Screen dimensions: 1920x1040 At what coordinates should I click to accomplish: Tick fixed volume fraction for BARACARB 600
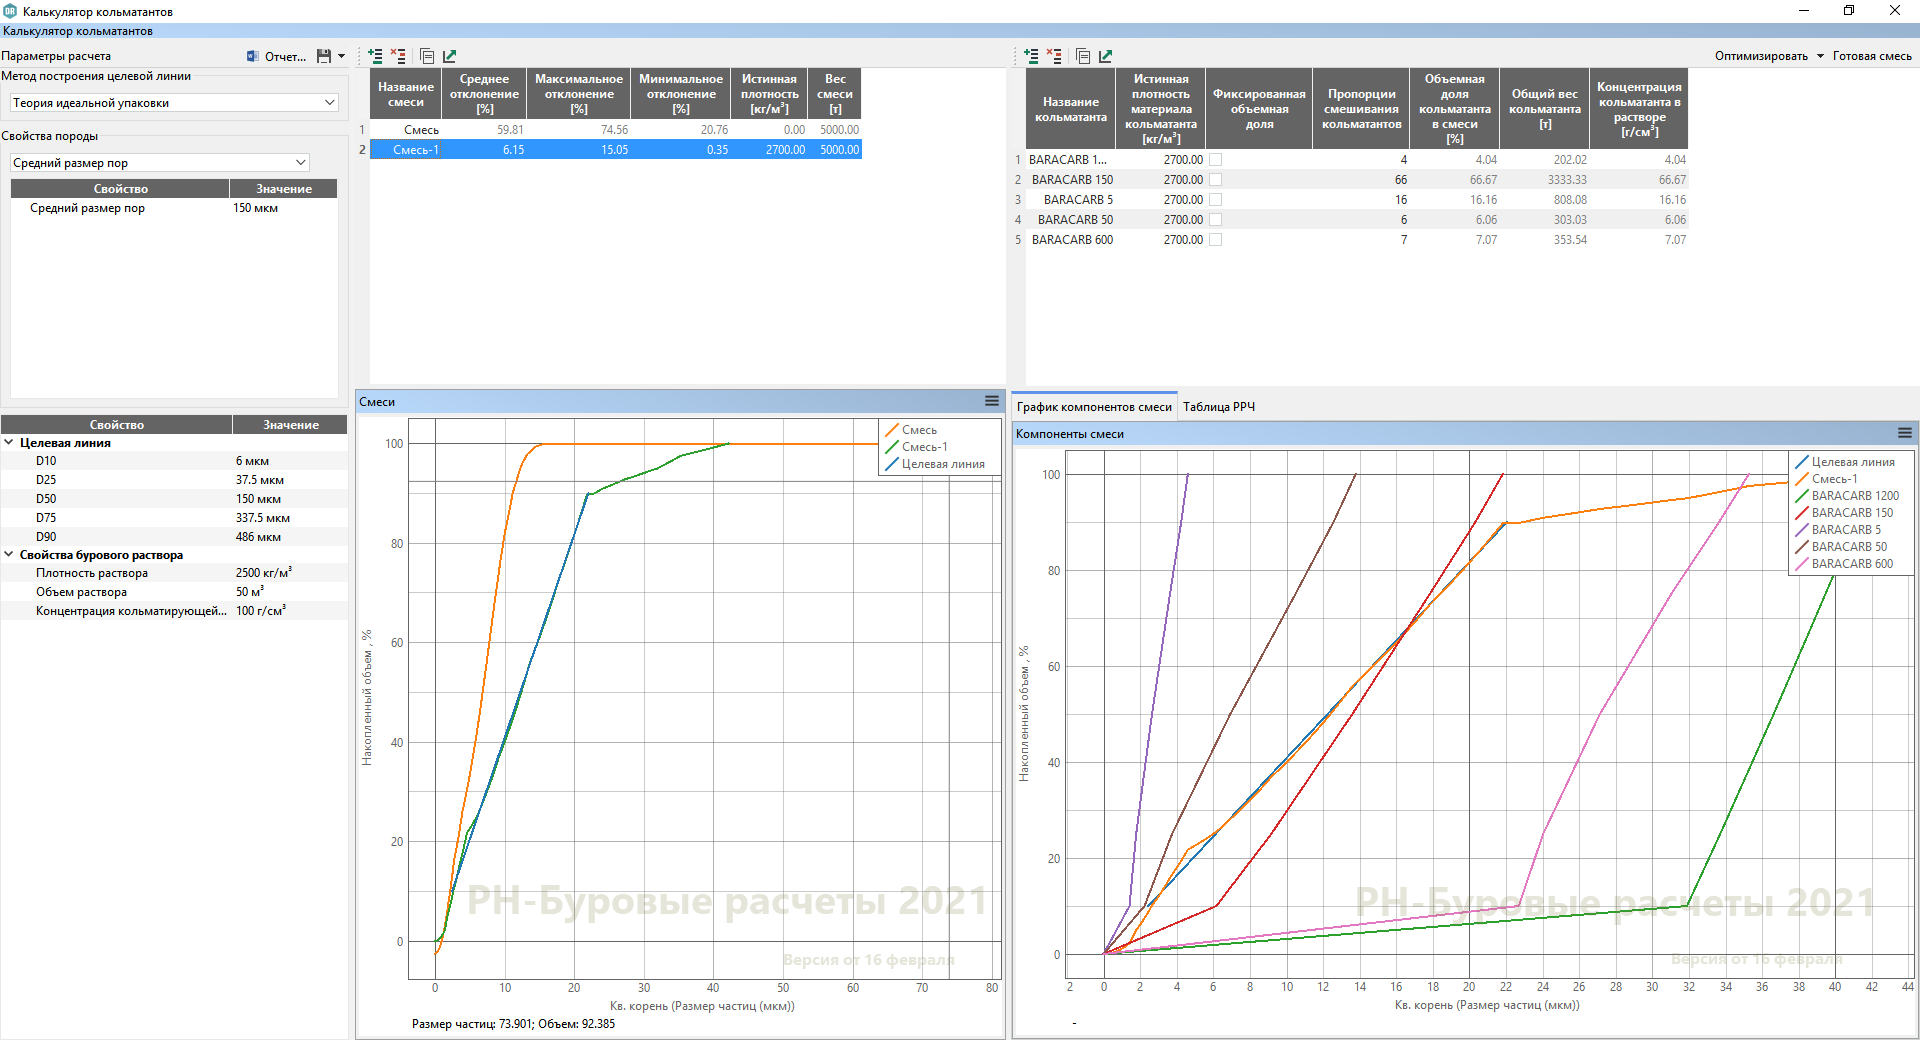click(x=1215, y=240)
